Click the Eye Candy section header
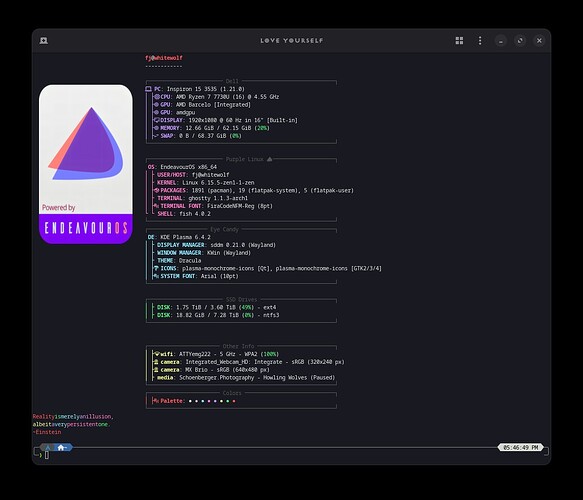 (x=224, y=229)
